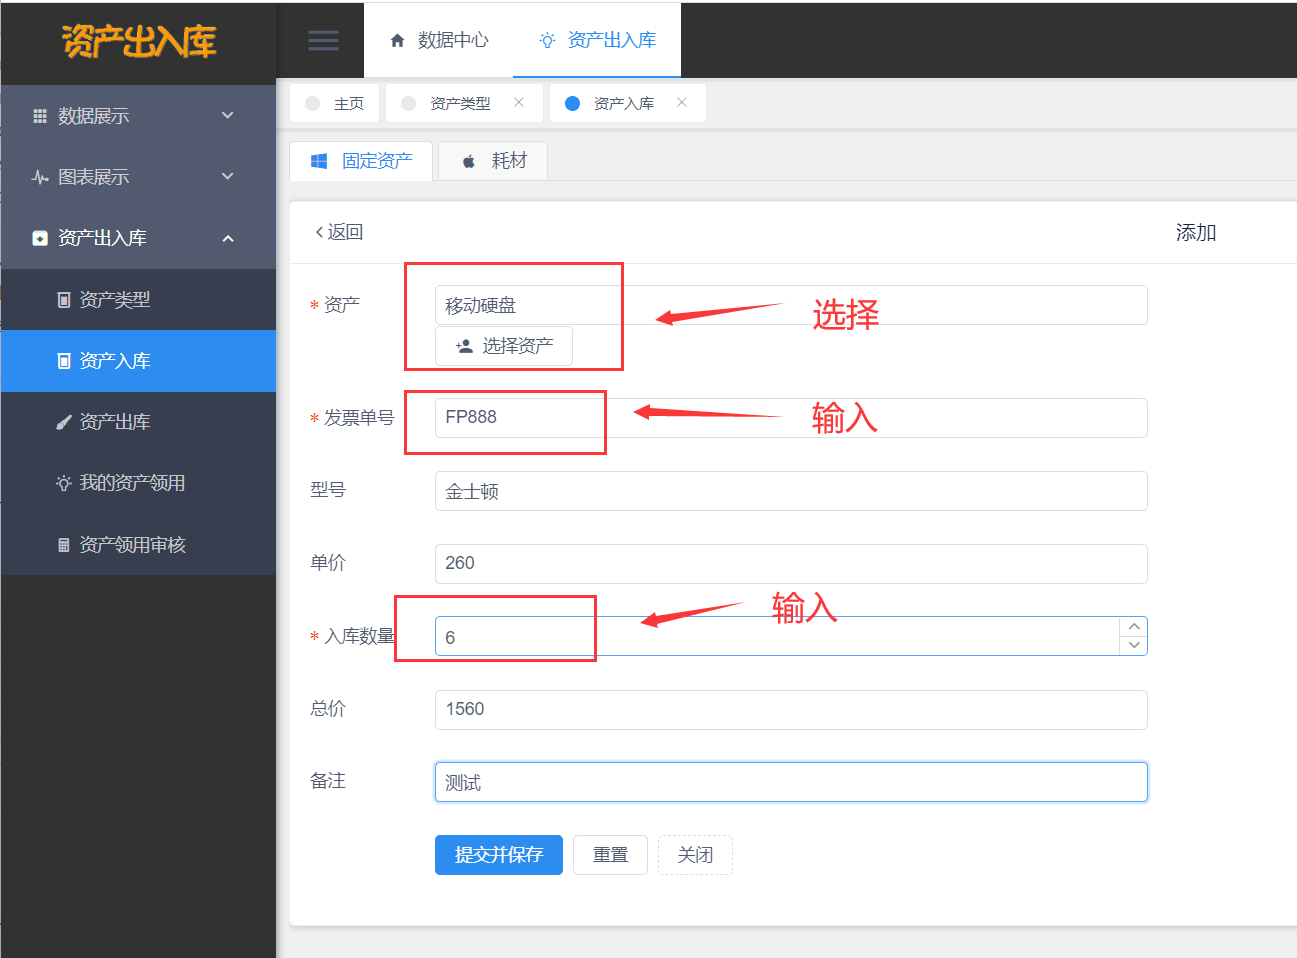Close the 资产类型 page tab

518,102
